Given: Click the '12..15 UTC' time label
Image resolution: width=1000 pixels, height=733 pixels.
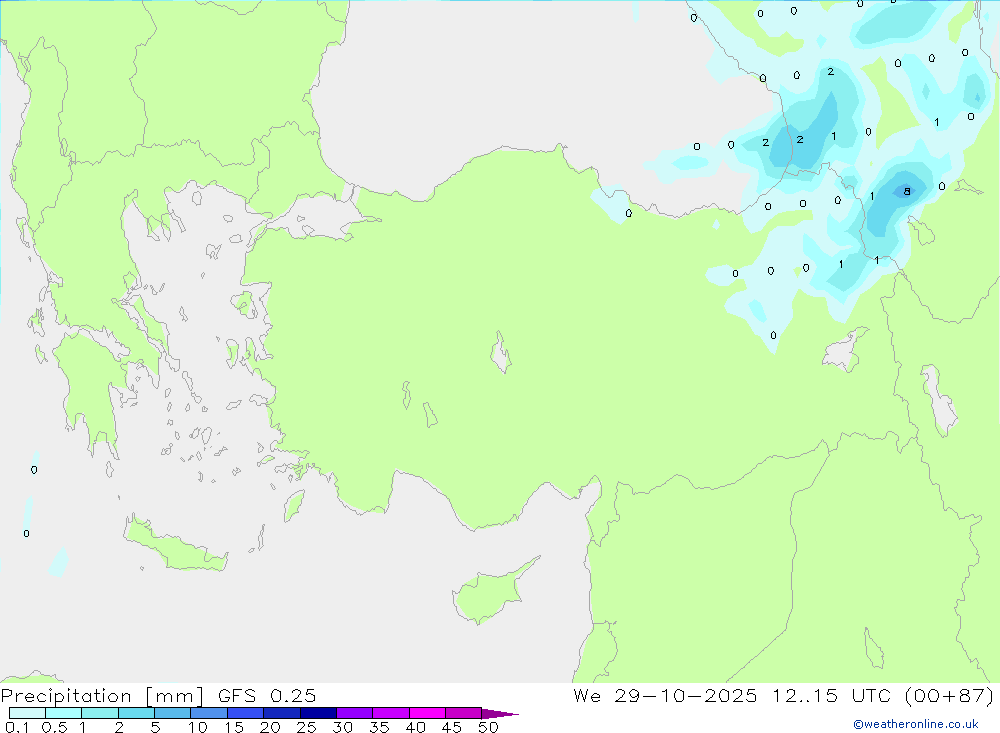Looking at the screenshot, I should coord(831,696).
